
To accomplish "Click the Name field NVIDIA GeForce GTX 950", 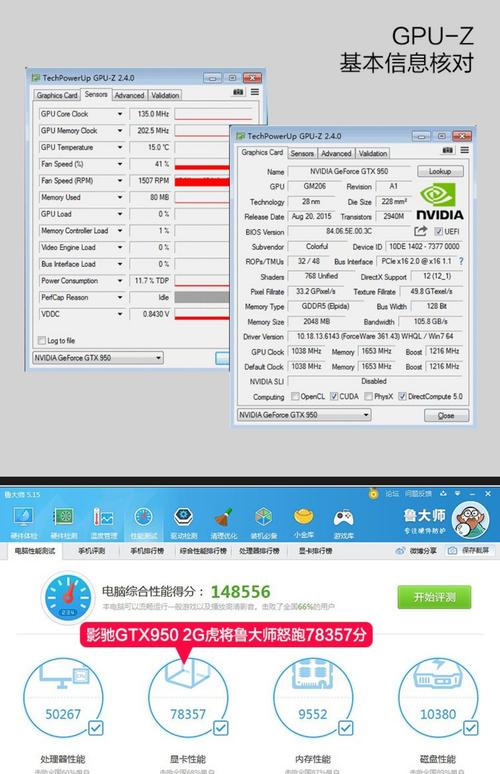I will (x=349, y=171).
